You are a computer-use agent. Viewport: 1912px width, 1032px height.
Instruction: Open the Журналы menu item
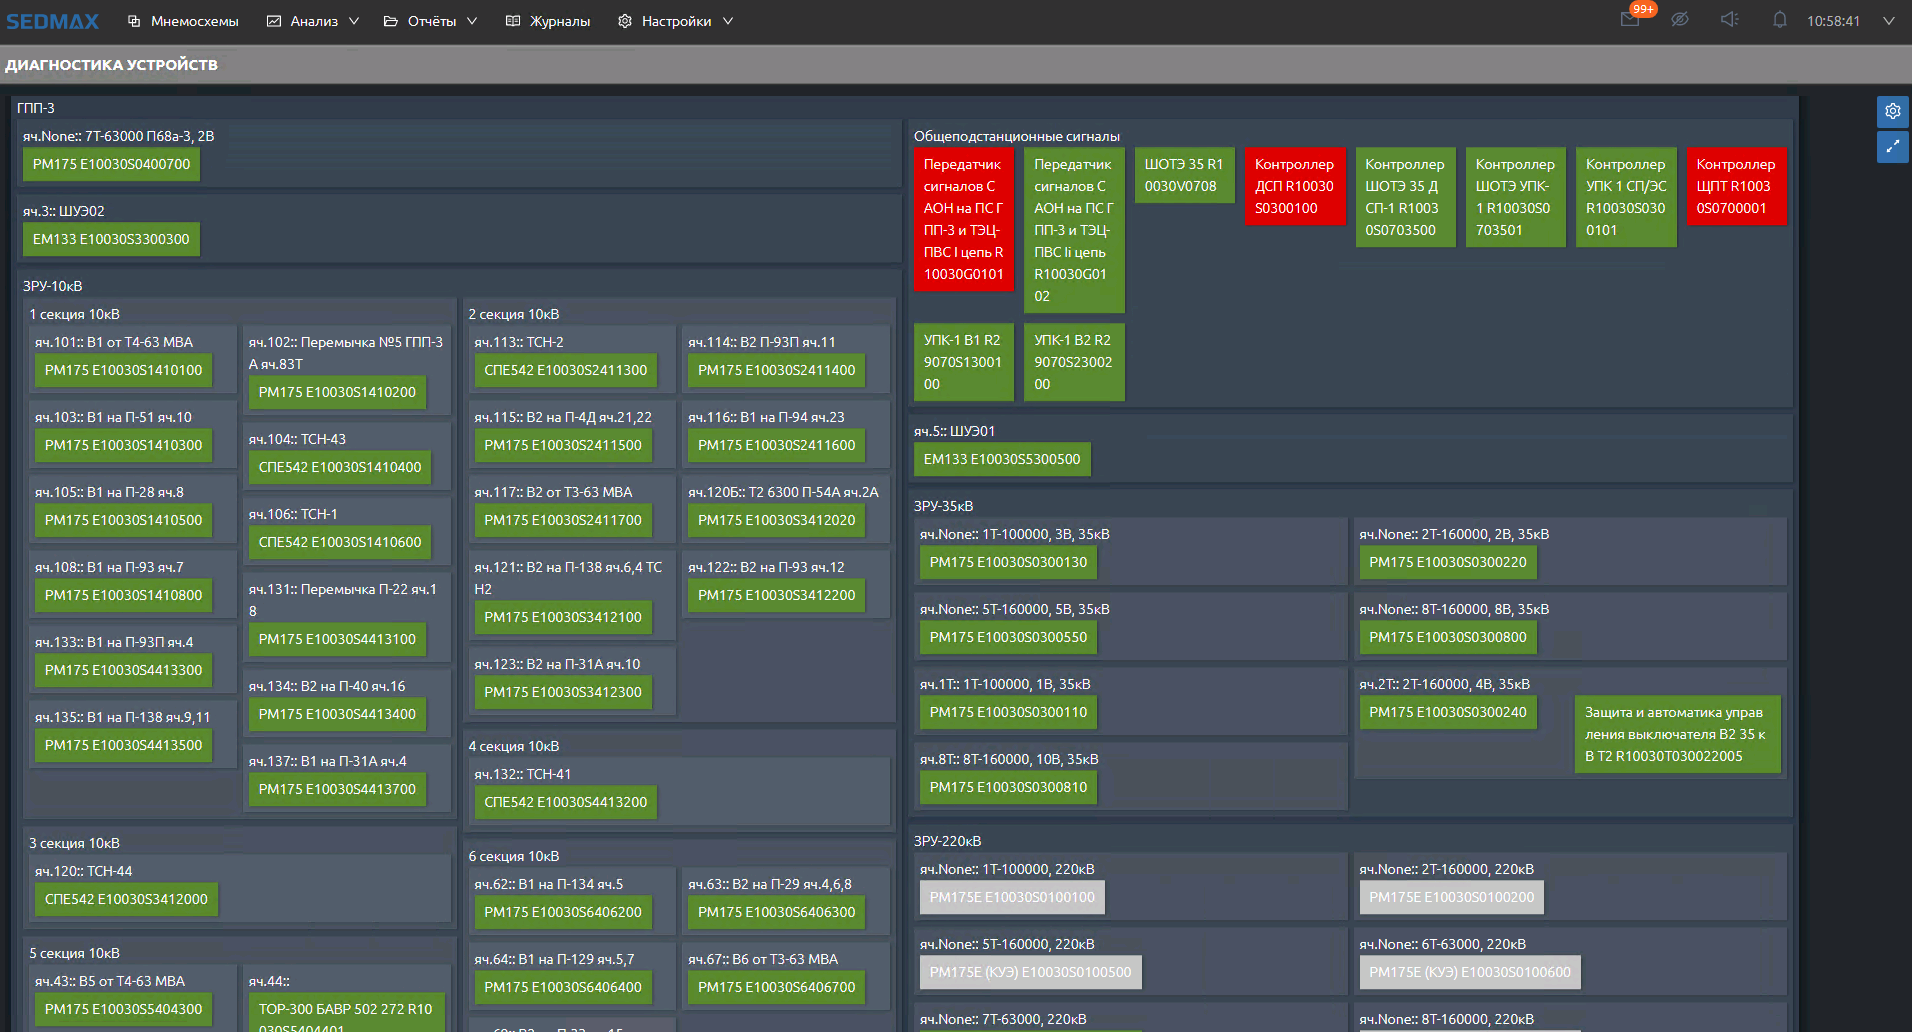click(x=548, y=21)
